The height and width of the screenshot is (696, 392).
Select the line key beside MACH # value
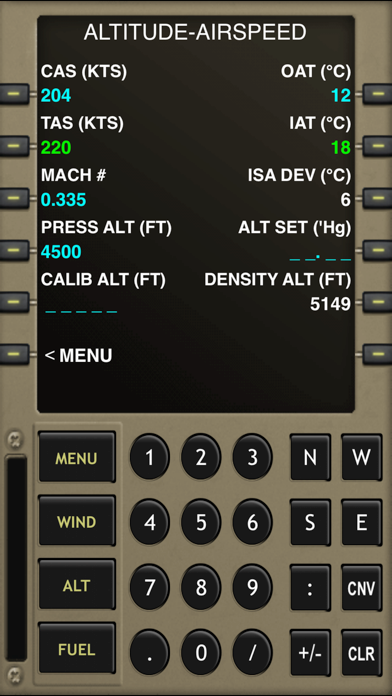point(14,198)
